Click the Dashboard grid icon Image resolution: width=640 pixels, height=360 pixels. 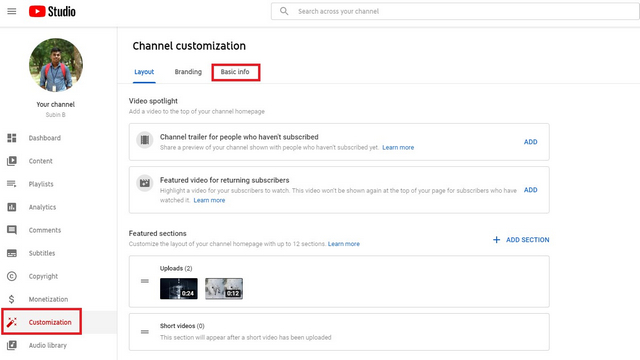point(12,138)
